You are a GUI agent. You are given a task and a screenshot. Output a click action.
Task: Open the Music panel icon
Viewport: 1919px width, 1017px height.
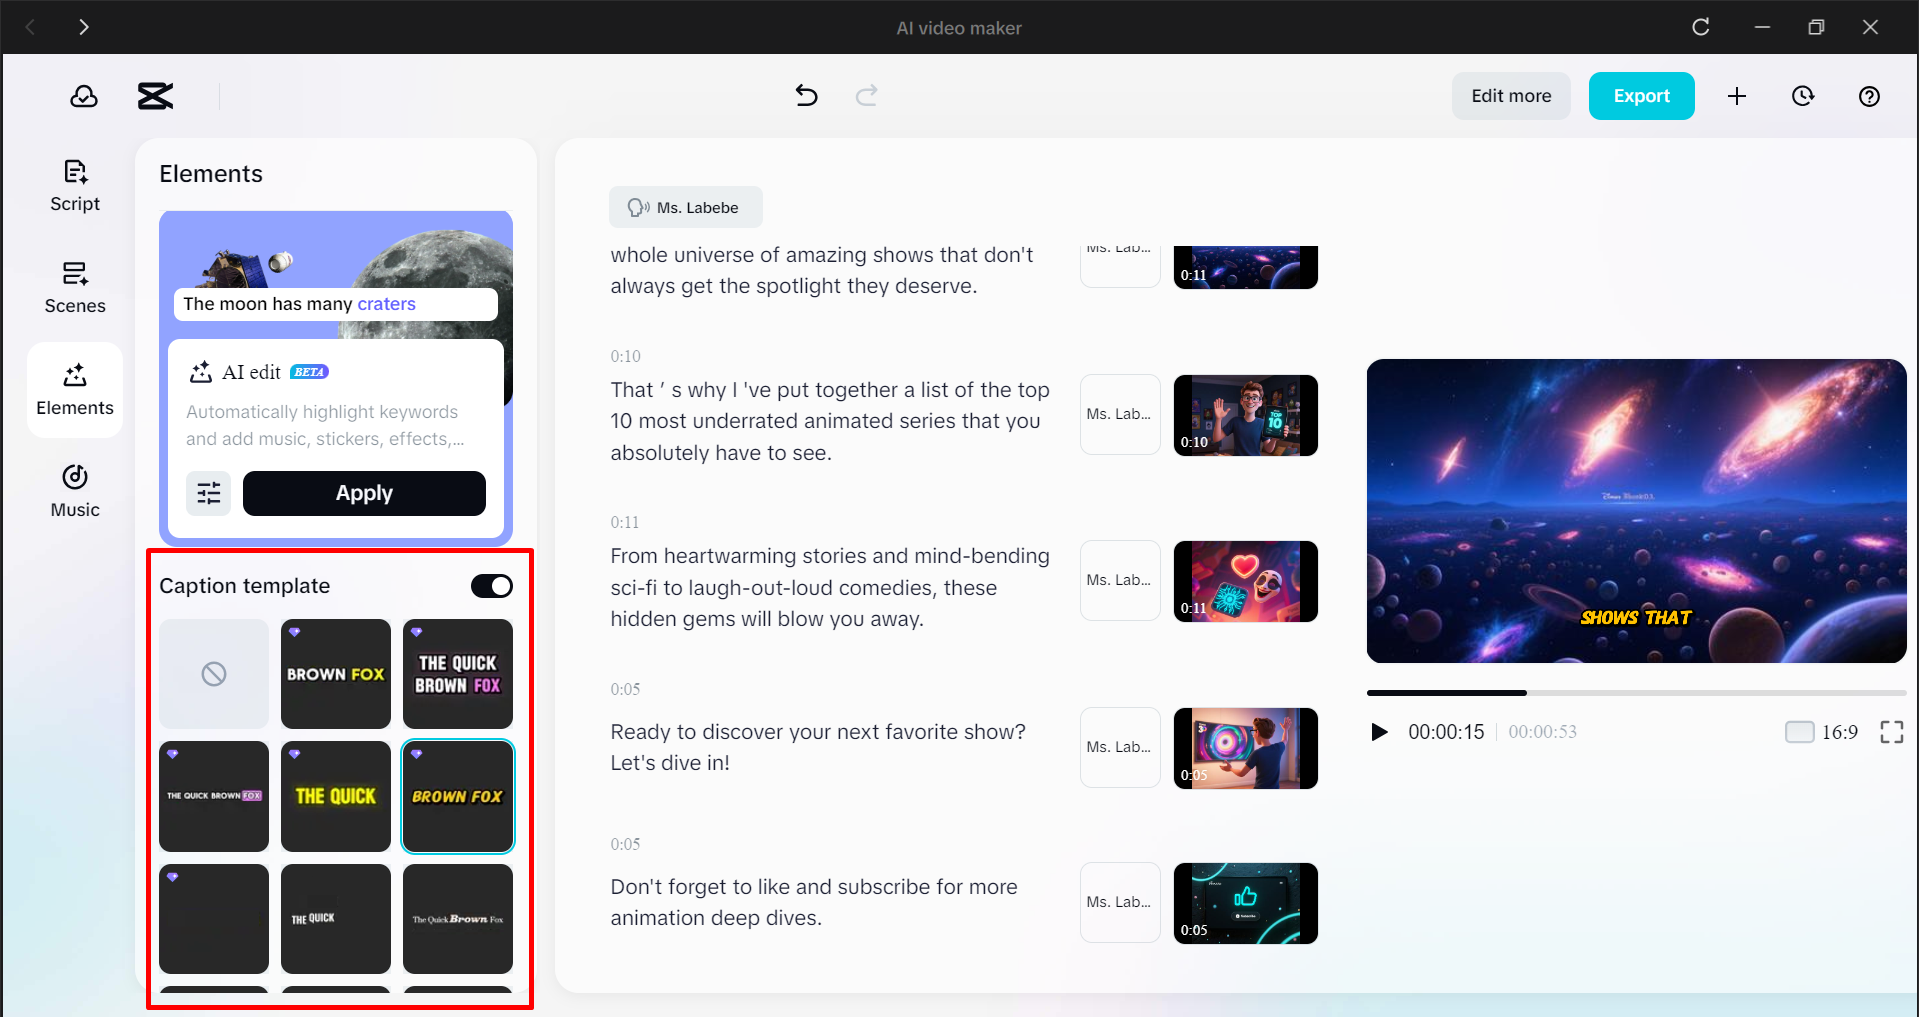(x=74, y=490)
